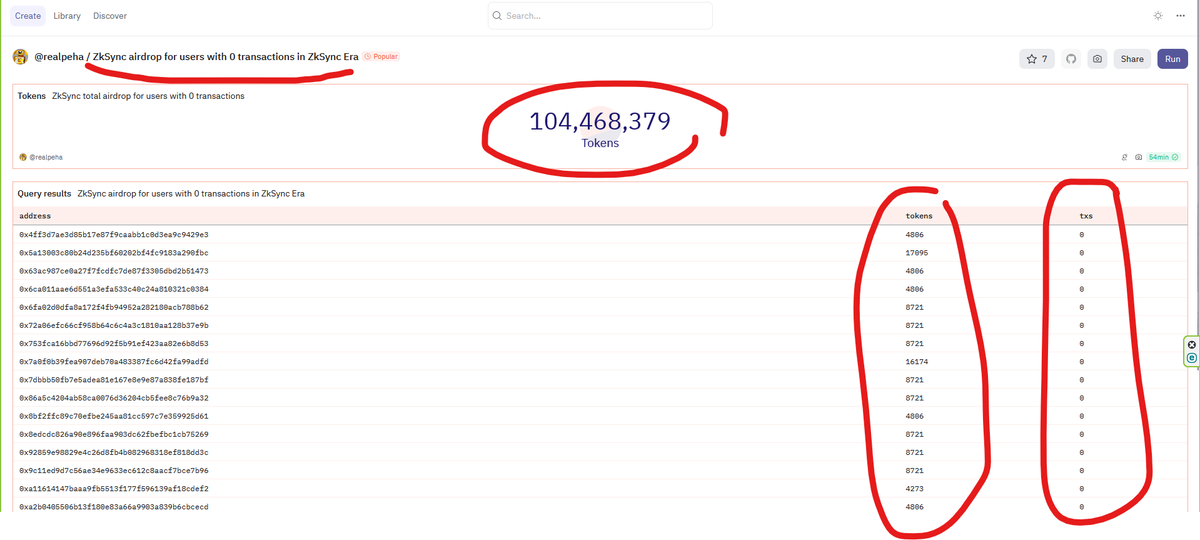Viewport: 1200px width, 540px height.
Task: Select address starting 0x72a06efc66cf95
Action: [x=114, y=325]
